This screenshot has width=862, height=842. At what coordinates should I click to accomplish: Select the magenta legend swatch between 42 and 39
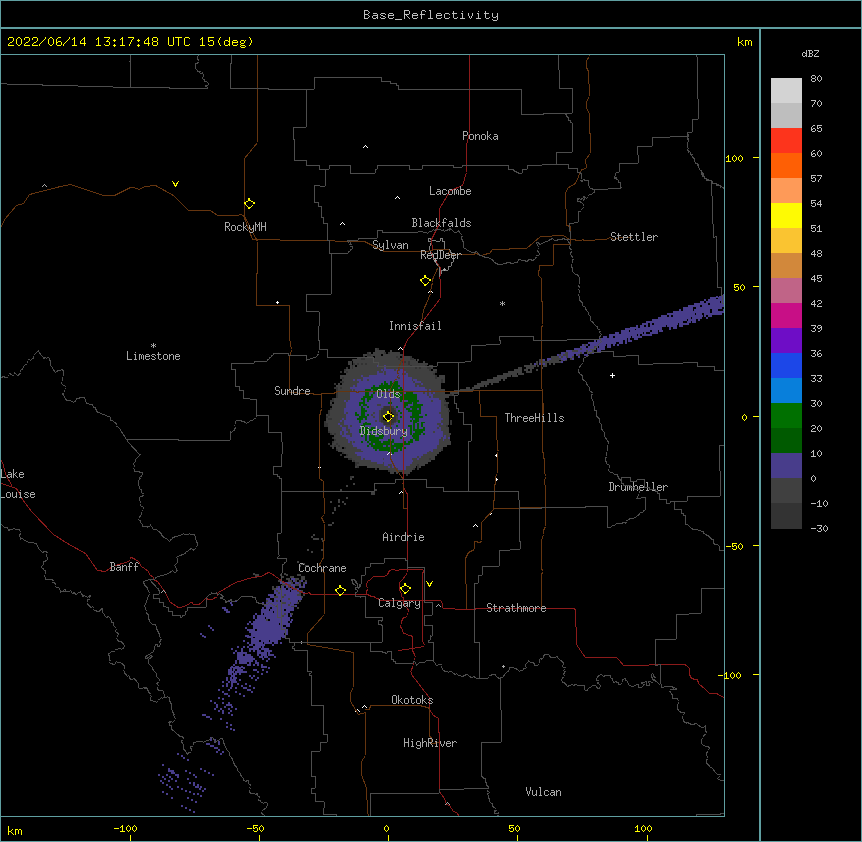pos(786,315)
